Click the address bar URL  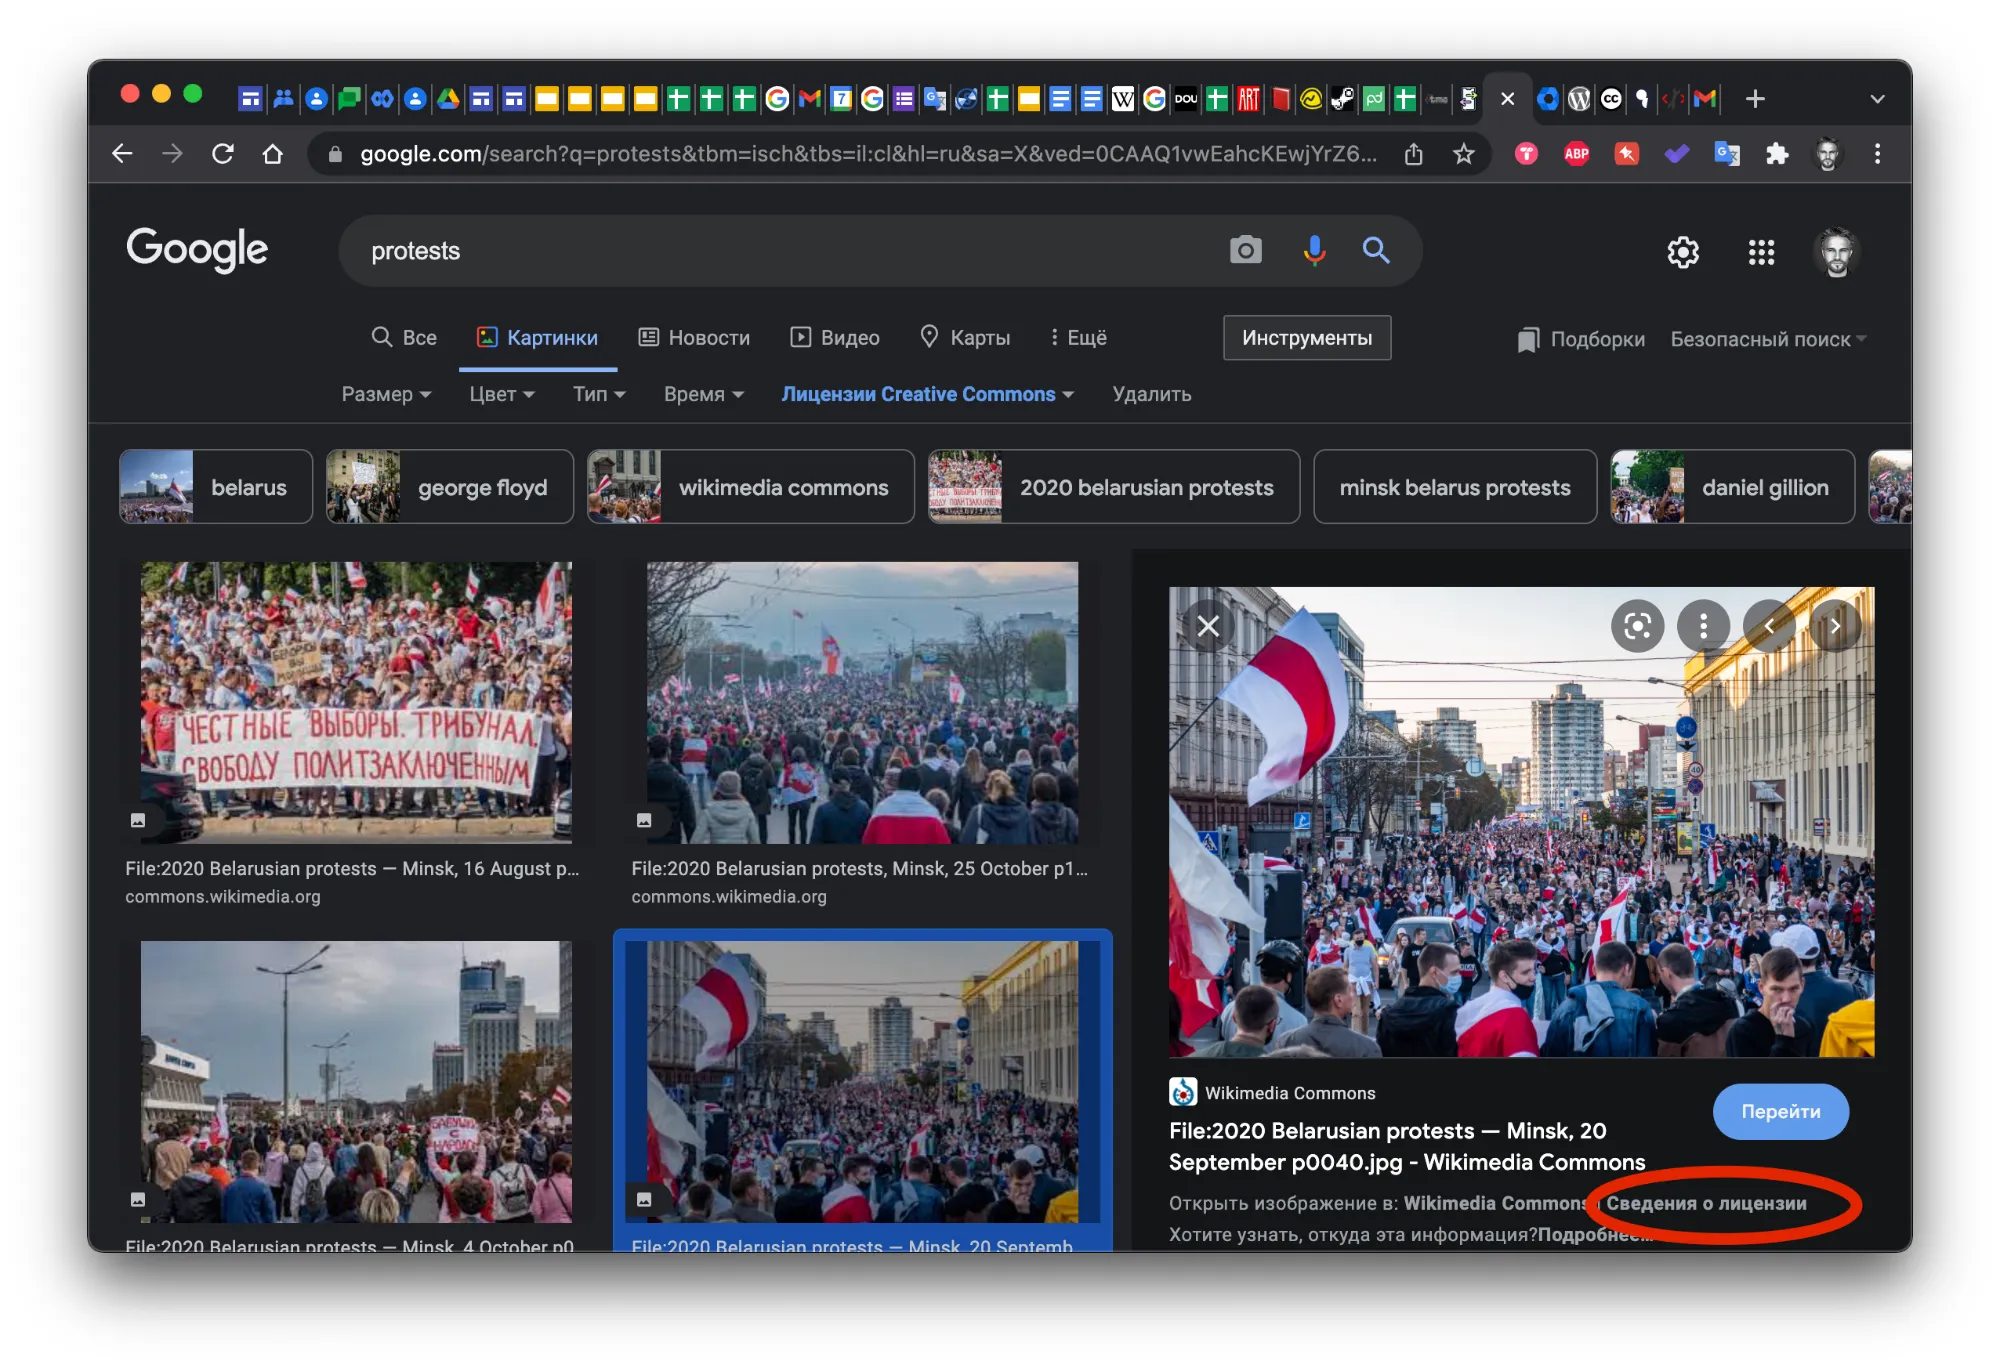coord(868,154)
